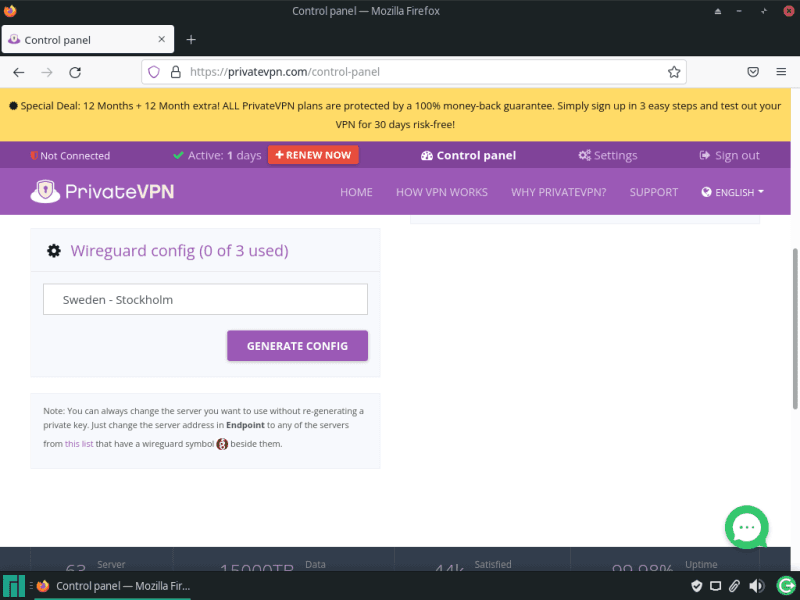
Task: Show site tracking protection shield
Action: pos(153,72)
